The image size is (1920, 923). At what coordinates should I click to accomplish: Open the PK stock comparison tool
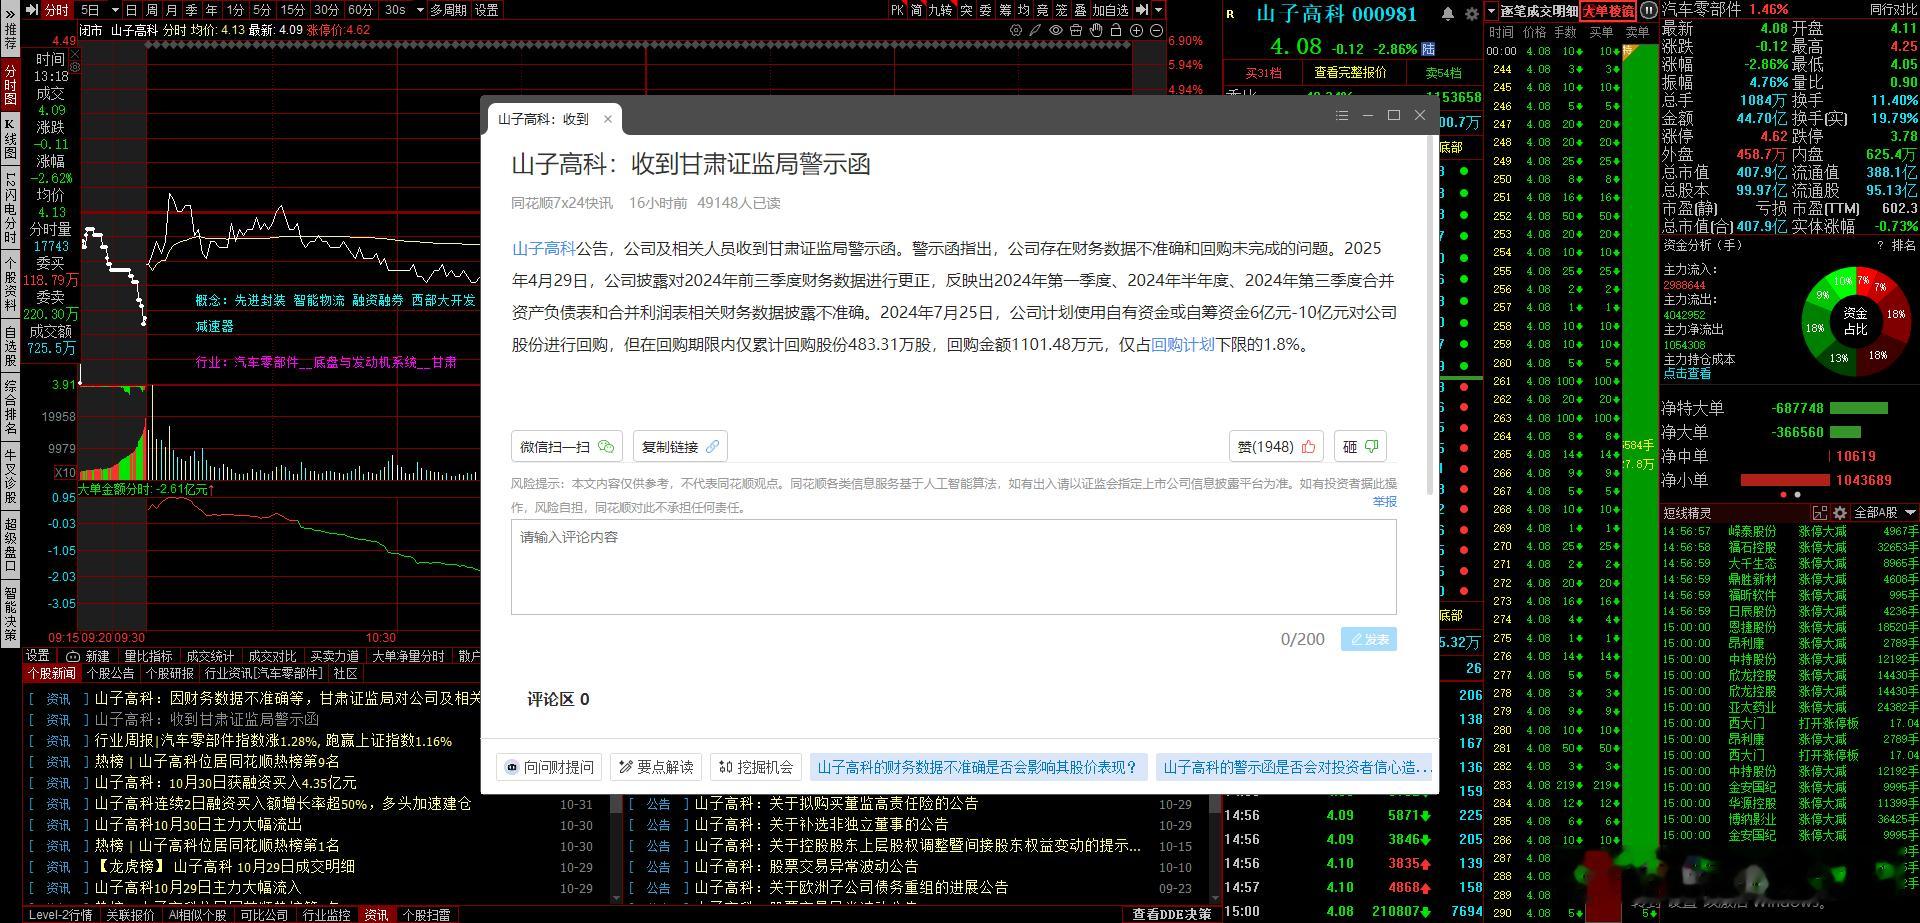(898, 9)
